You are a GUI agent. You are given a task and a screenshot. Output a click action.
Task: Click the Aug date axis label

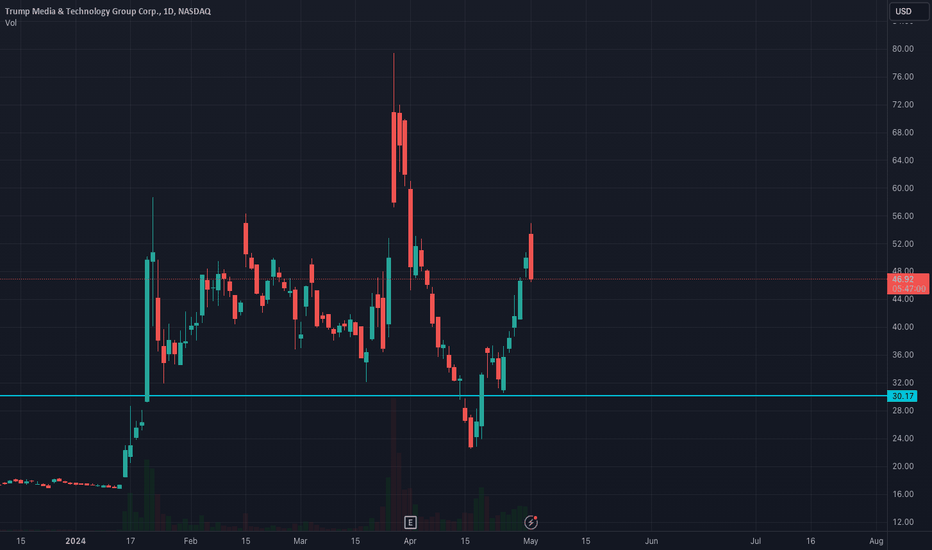pos(876,541)
